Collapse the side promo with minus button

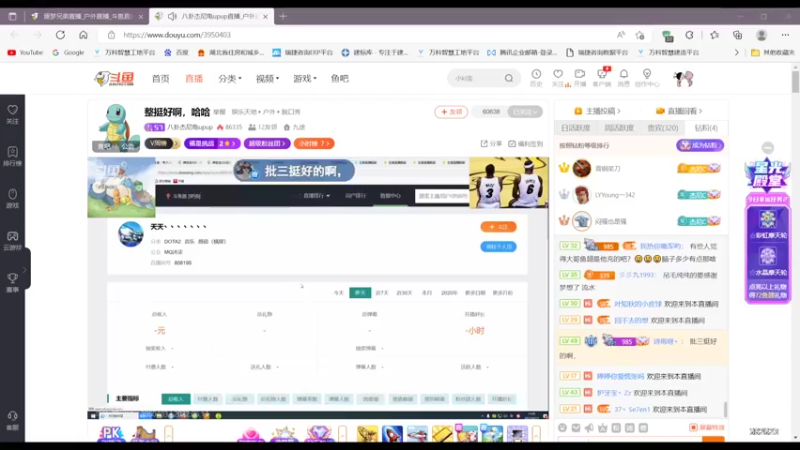point(768,148)
